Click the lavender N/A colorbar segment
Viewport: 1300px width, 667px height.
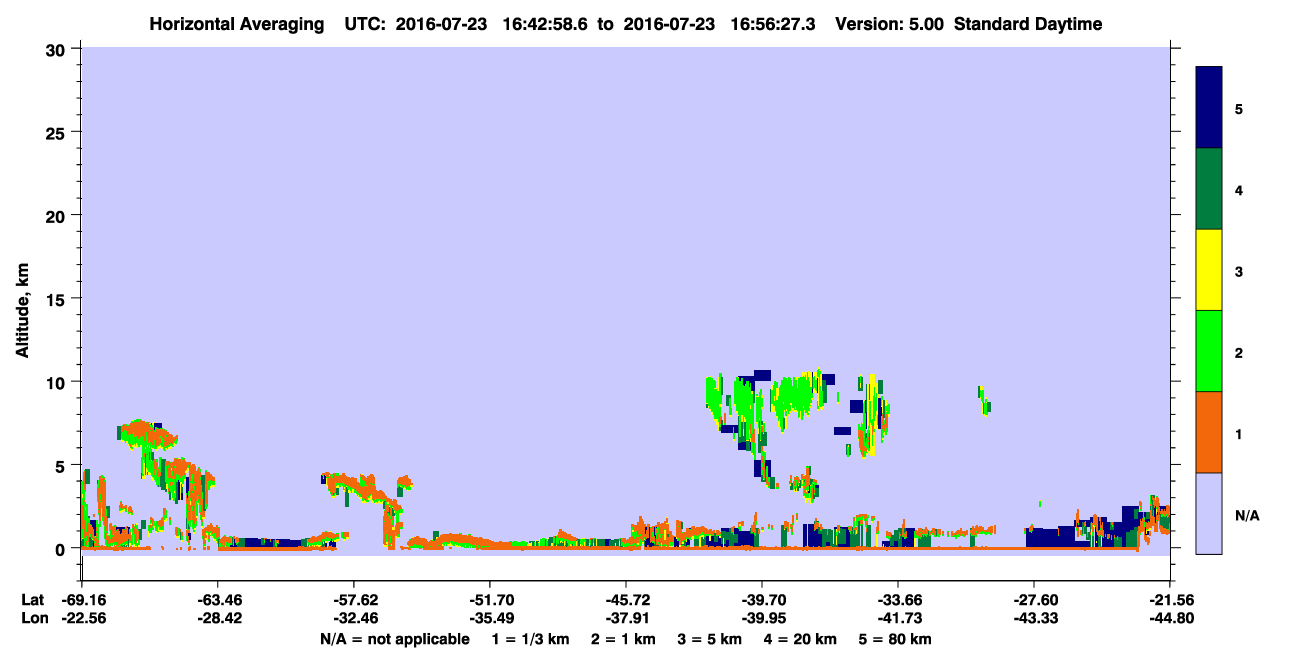pos(1209,513)
